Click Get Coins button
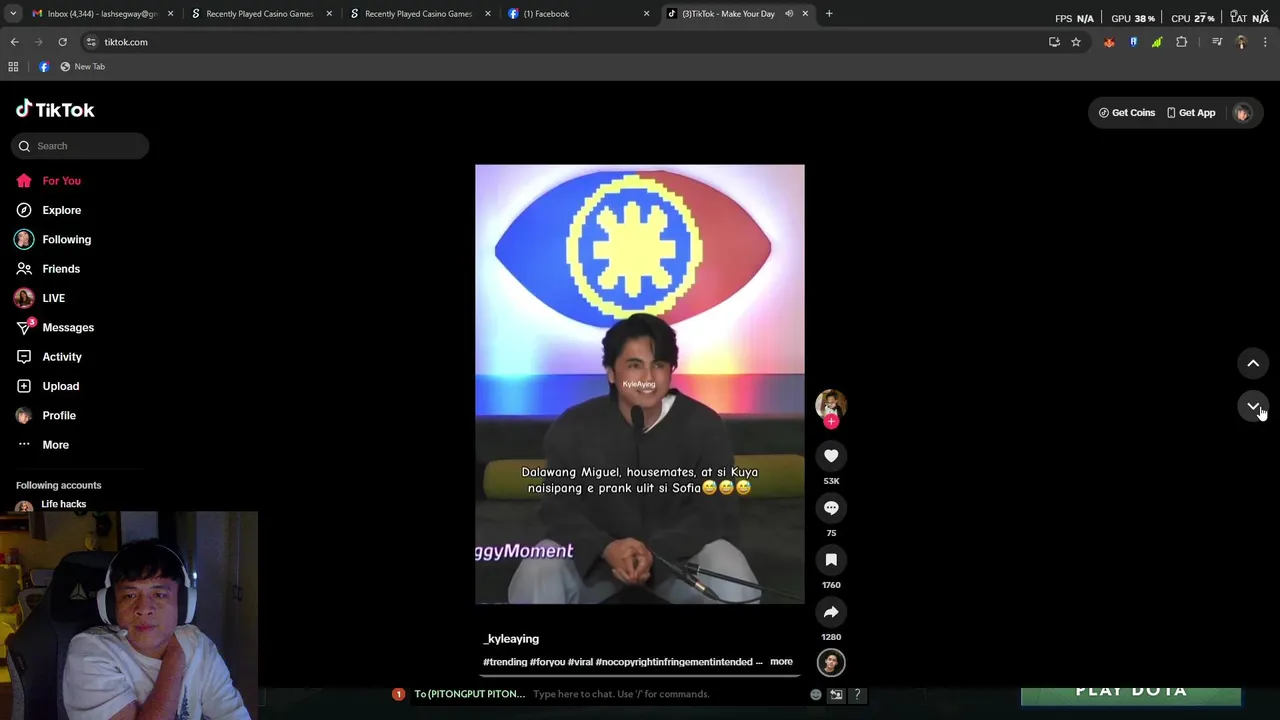Image resolution: width=1280 pixels, height=720 pixels. point(1127,113)
